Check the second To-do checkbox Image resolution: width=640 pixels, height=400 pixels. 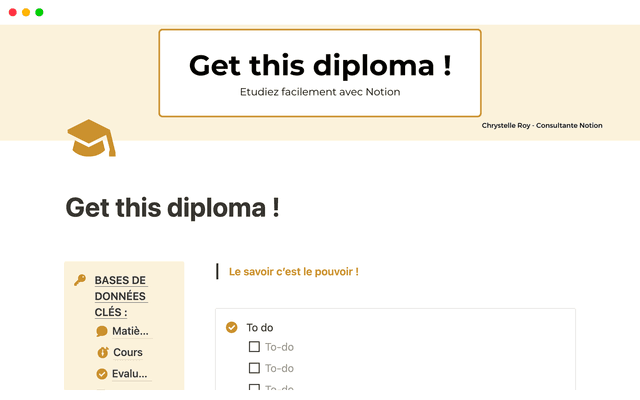point(254,368)
